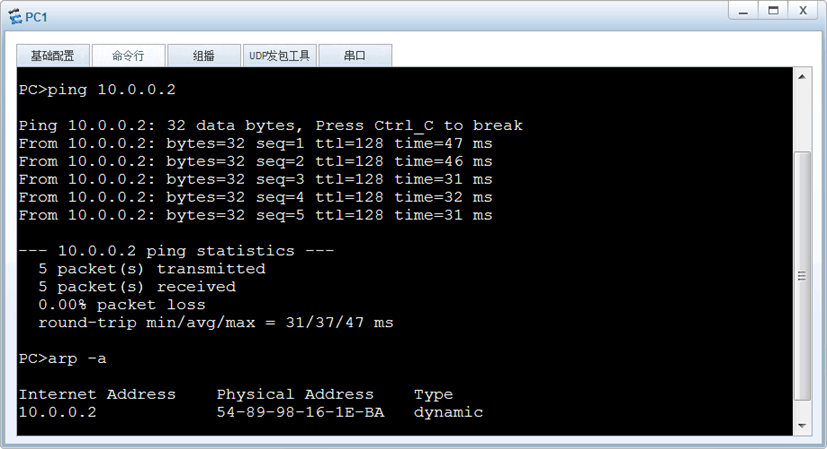This screenshot has height=449, width=827.
Task: Maximize the PC1 window
Action: tap(773, 11)
